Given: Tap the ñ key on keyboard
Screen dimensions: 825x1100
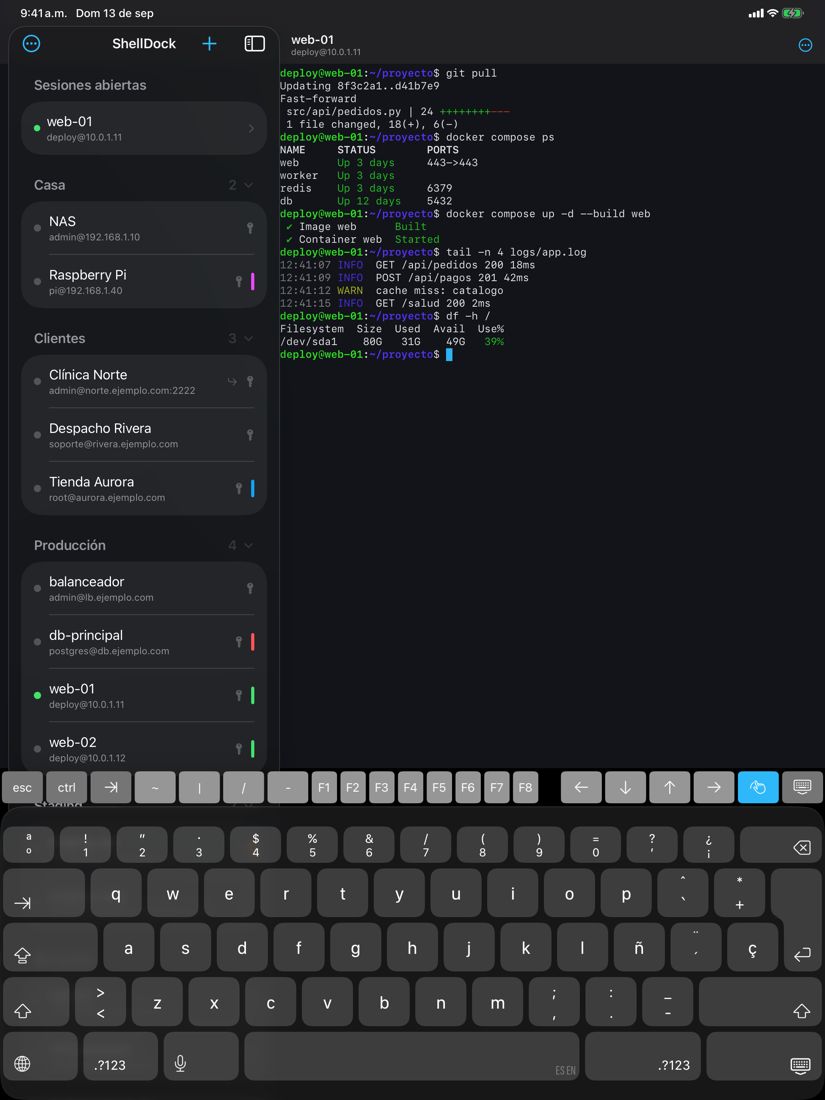Looking at the screenshot, I should pyautogui.click(x=639, y=947).
